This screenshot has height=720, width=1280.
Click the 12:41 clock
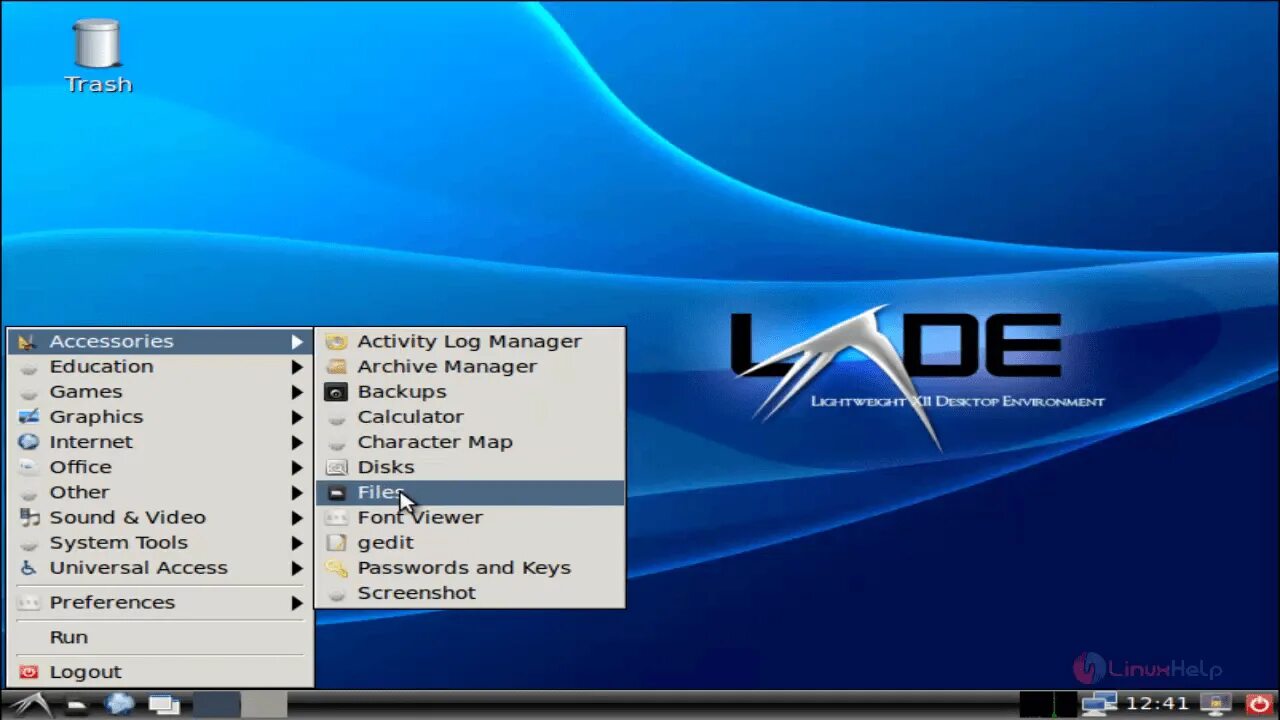pyautogui.click(x=1157, y=704)
